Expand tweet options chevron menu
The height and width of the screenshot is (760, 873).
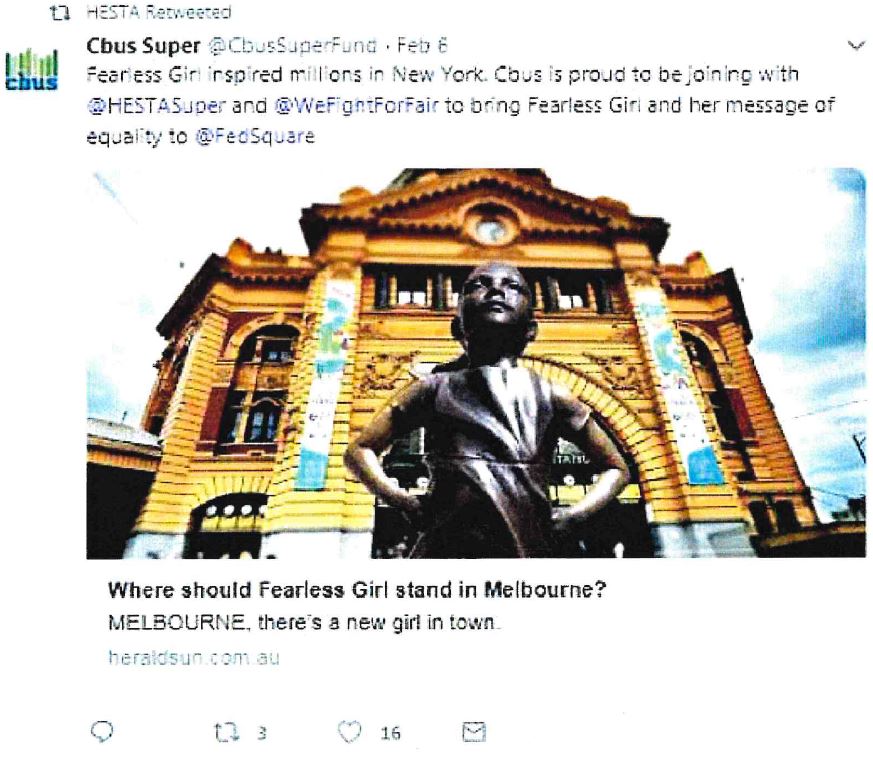click(856, 46)
